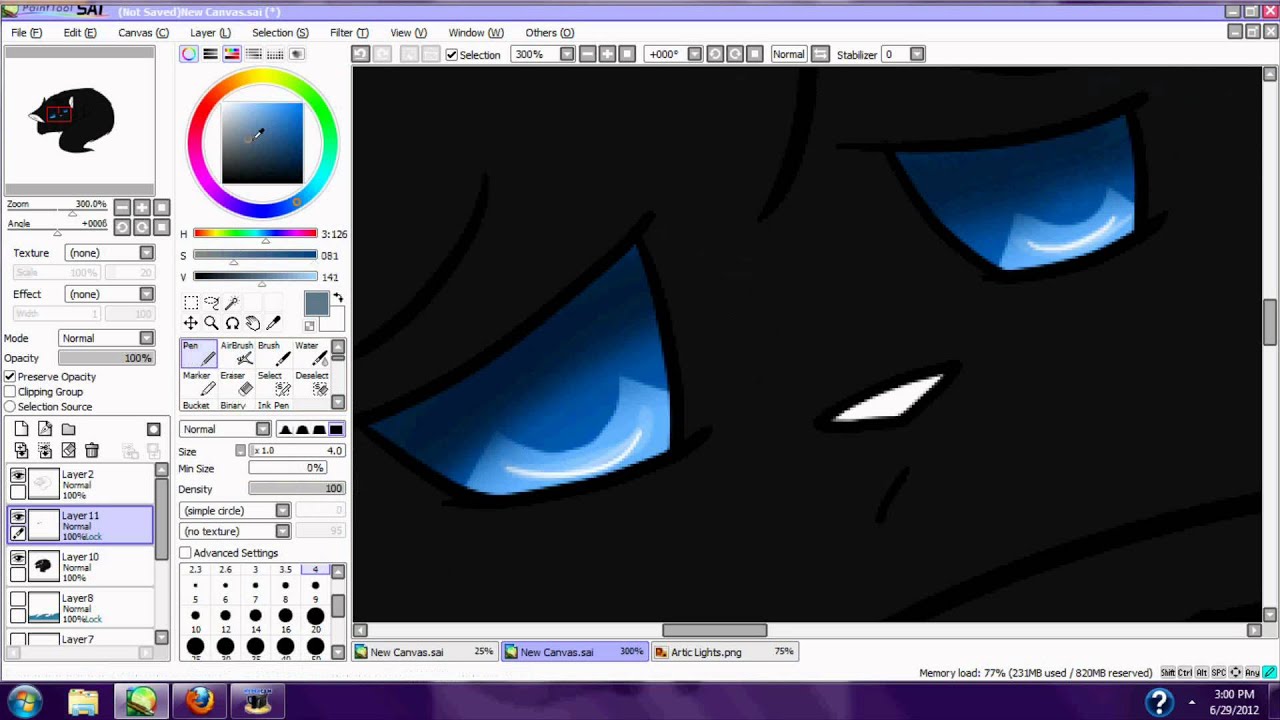Switch to New Canvas.sai 25% tab
Screen dimensions: 1280x720
click(425, 652)
